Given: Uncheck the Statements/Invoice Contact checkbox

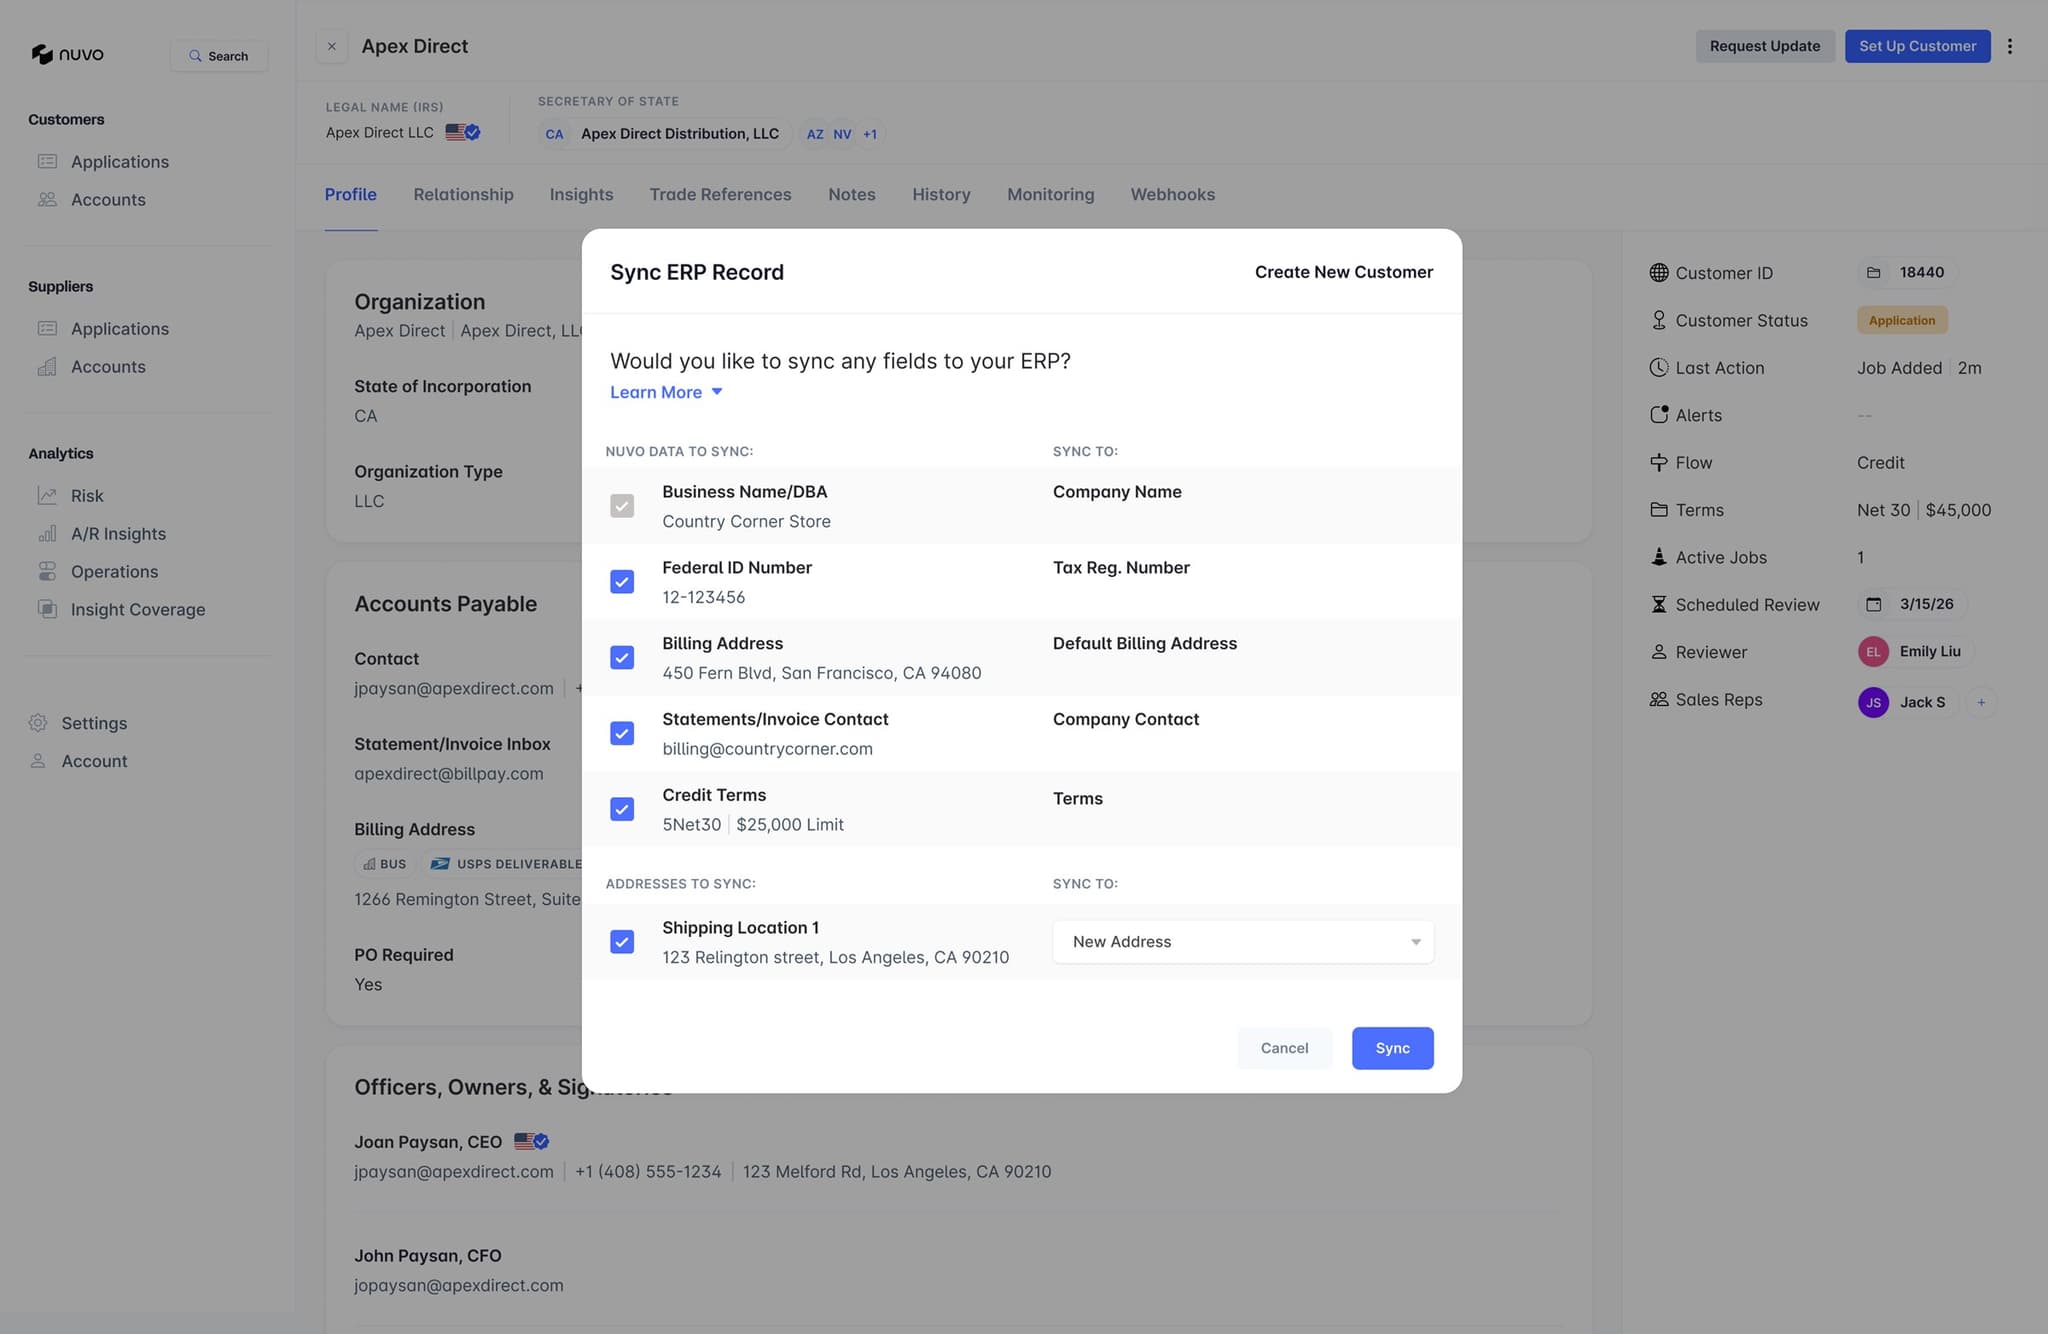Looking at the screenshot, I should 622,734.
